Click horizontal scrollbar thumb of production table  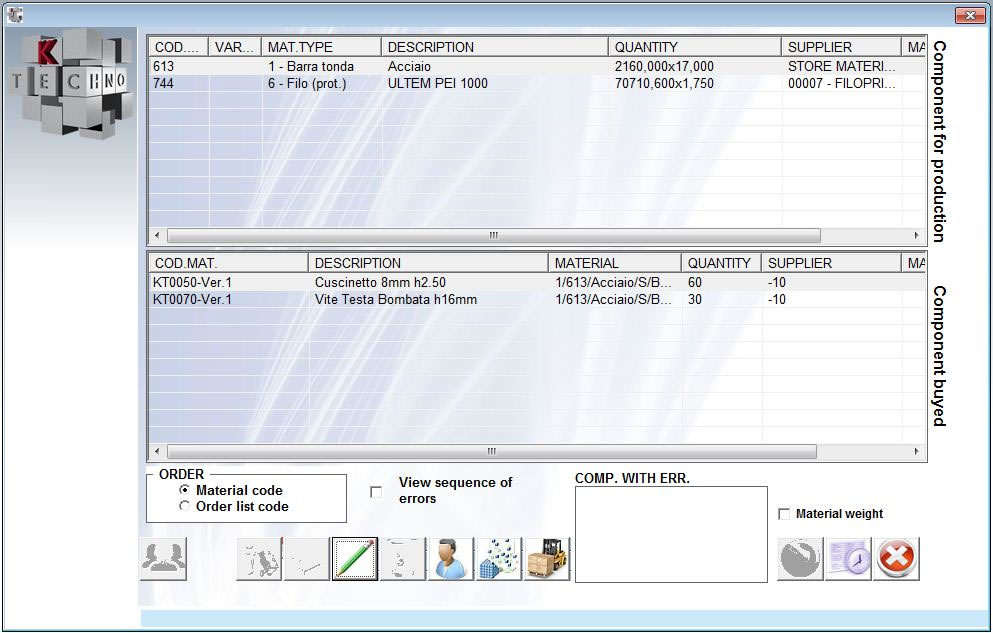[x=494, y=235]
